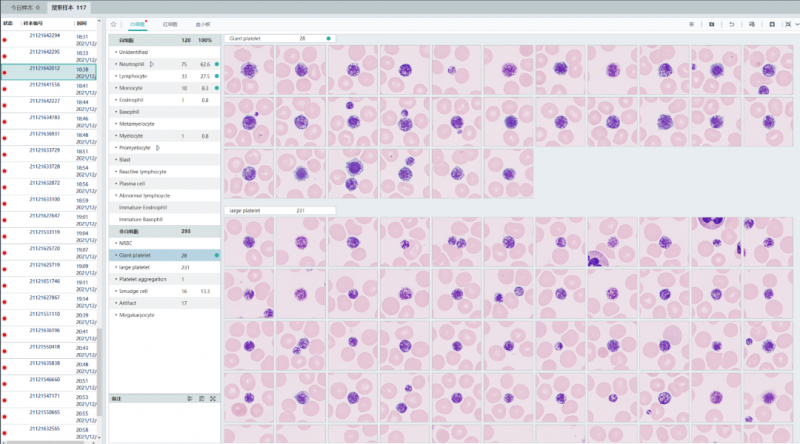Click the sample number column header
This screenshot has width=800, height=444.
point(33,23)
